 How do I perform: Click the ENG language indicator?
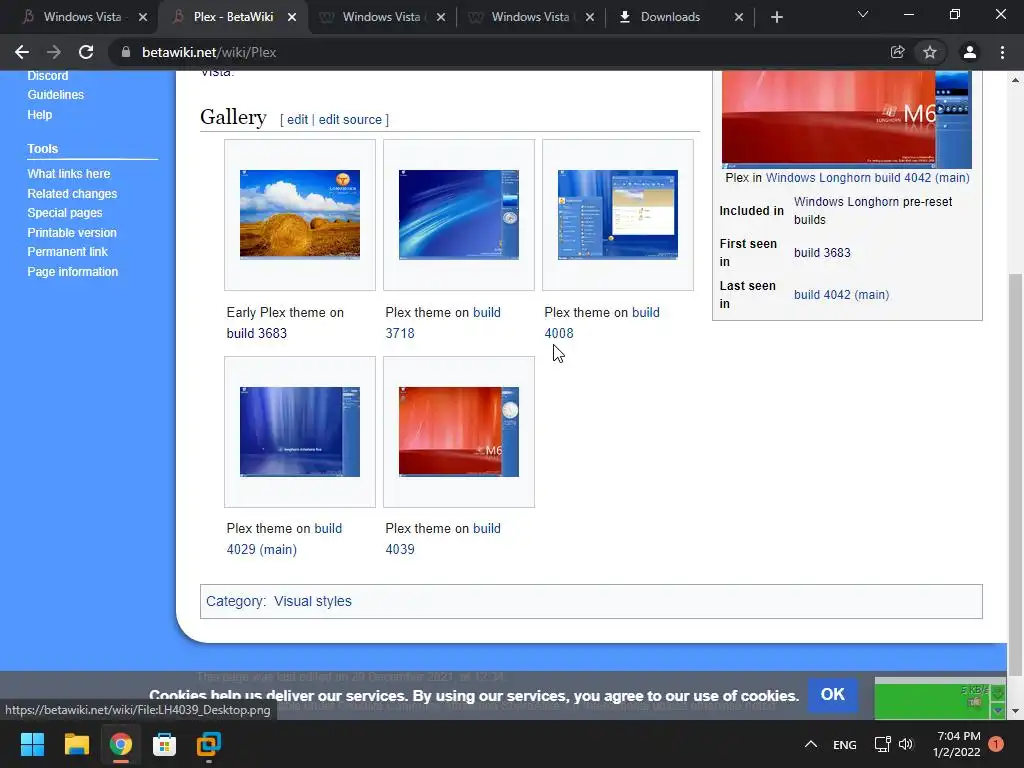coord(844,744)
